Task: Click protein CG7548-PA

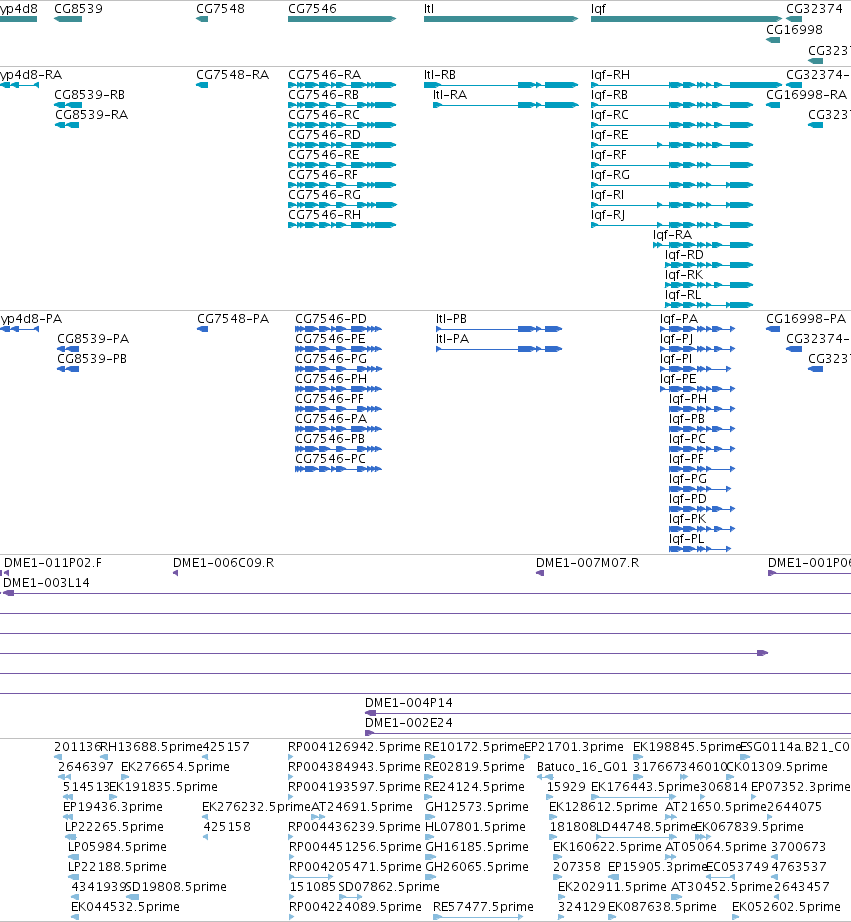Action: coord(233,319)
